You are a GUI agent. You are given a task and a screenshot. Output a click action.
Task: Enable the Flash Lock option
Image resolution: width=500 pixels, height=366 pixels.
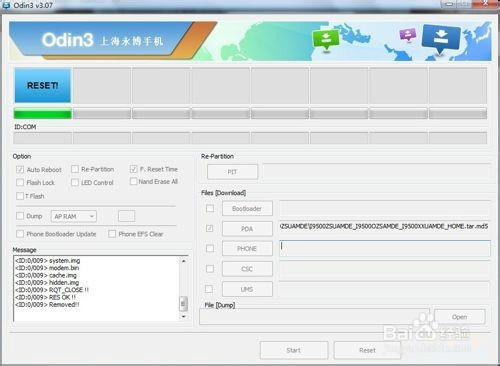click(x=20, y=182)
